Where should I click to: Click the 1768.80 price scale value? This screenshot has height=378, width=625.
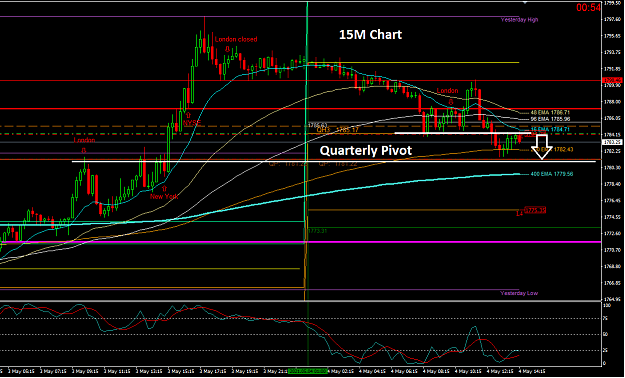pos(613,266)
